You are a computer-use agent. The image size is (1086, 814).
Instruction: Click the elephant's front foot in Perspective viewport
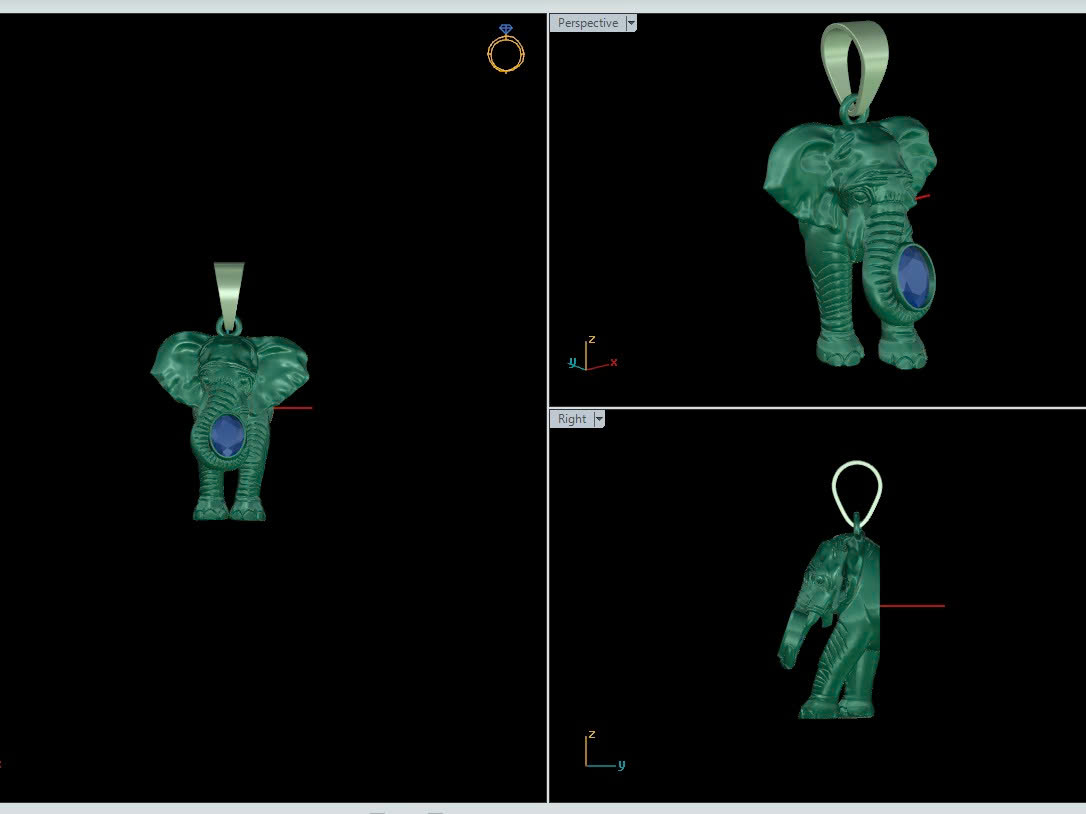click(839, 350)
